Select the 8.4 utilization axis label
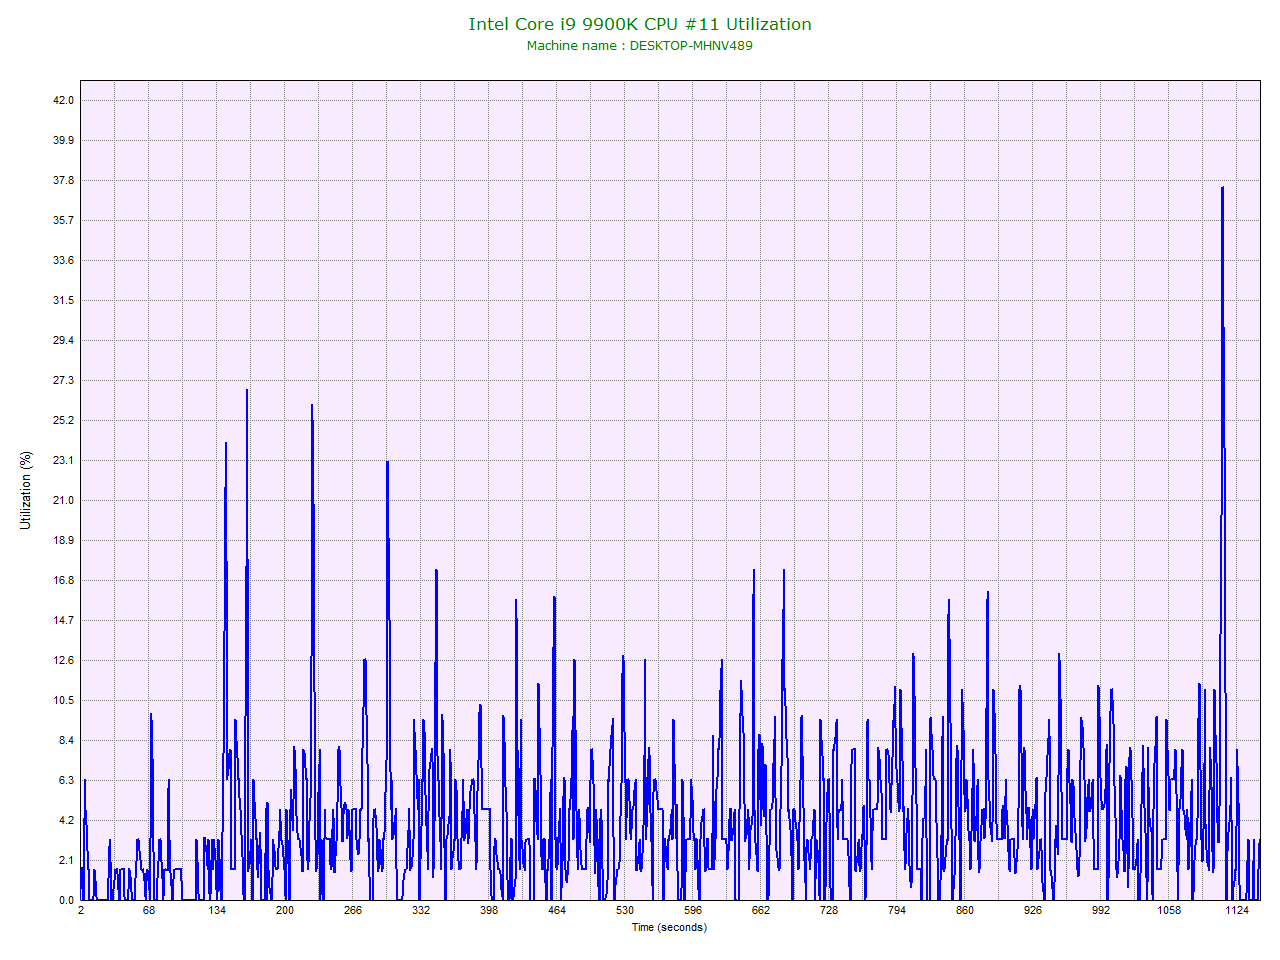 click(x=66, y=740)
